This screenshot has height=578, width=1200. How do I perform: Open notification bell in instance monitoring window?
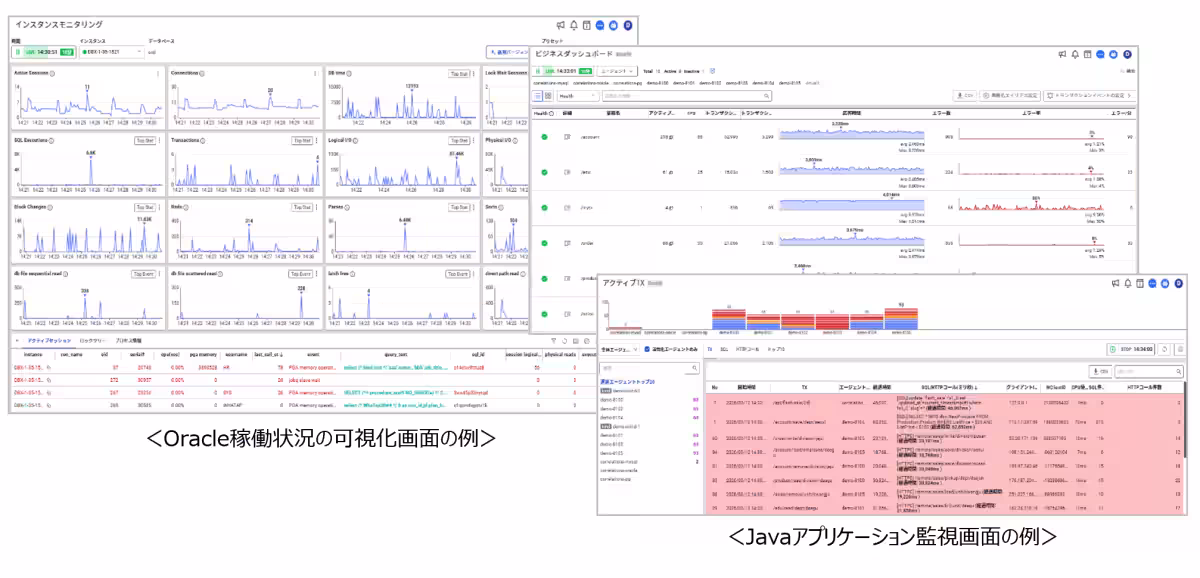tap(574, 24)
